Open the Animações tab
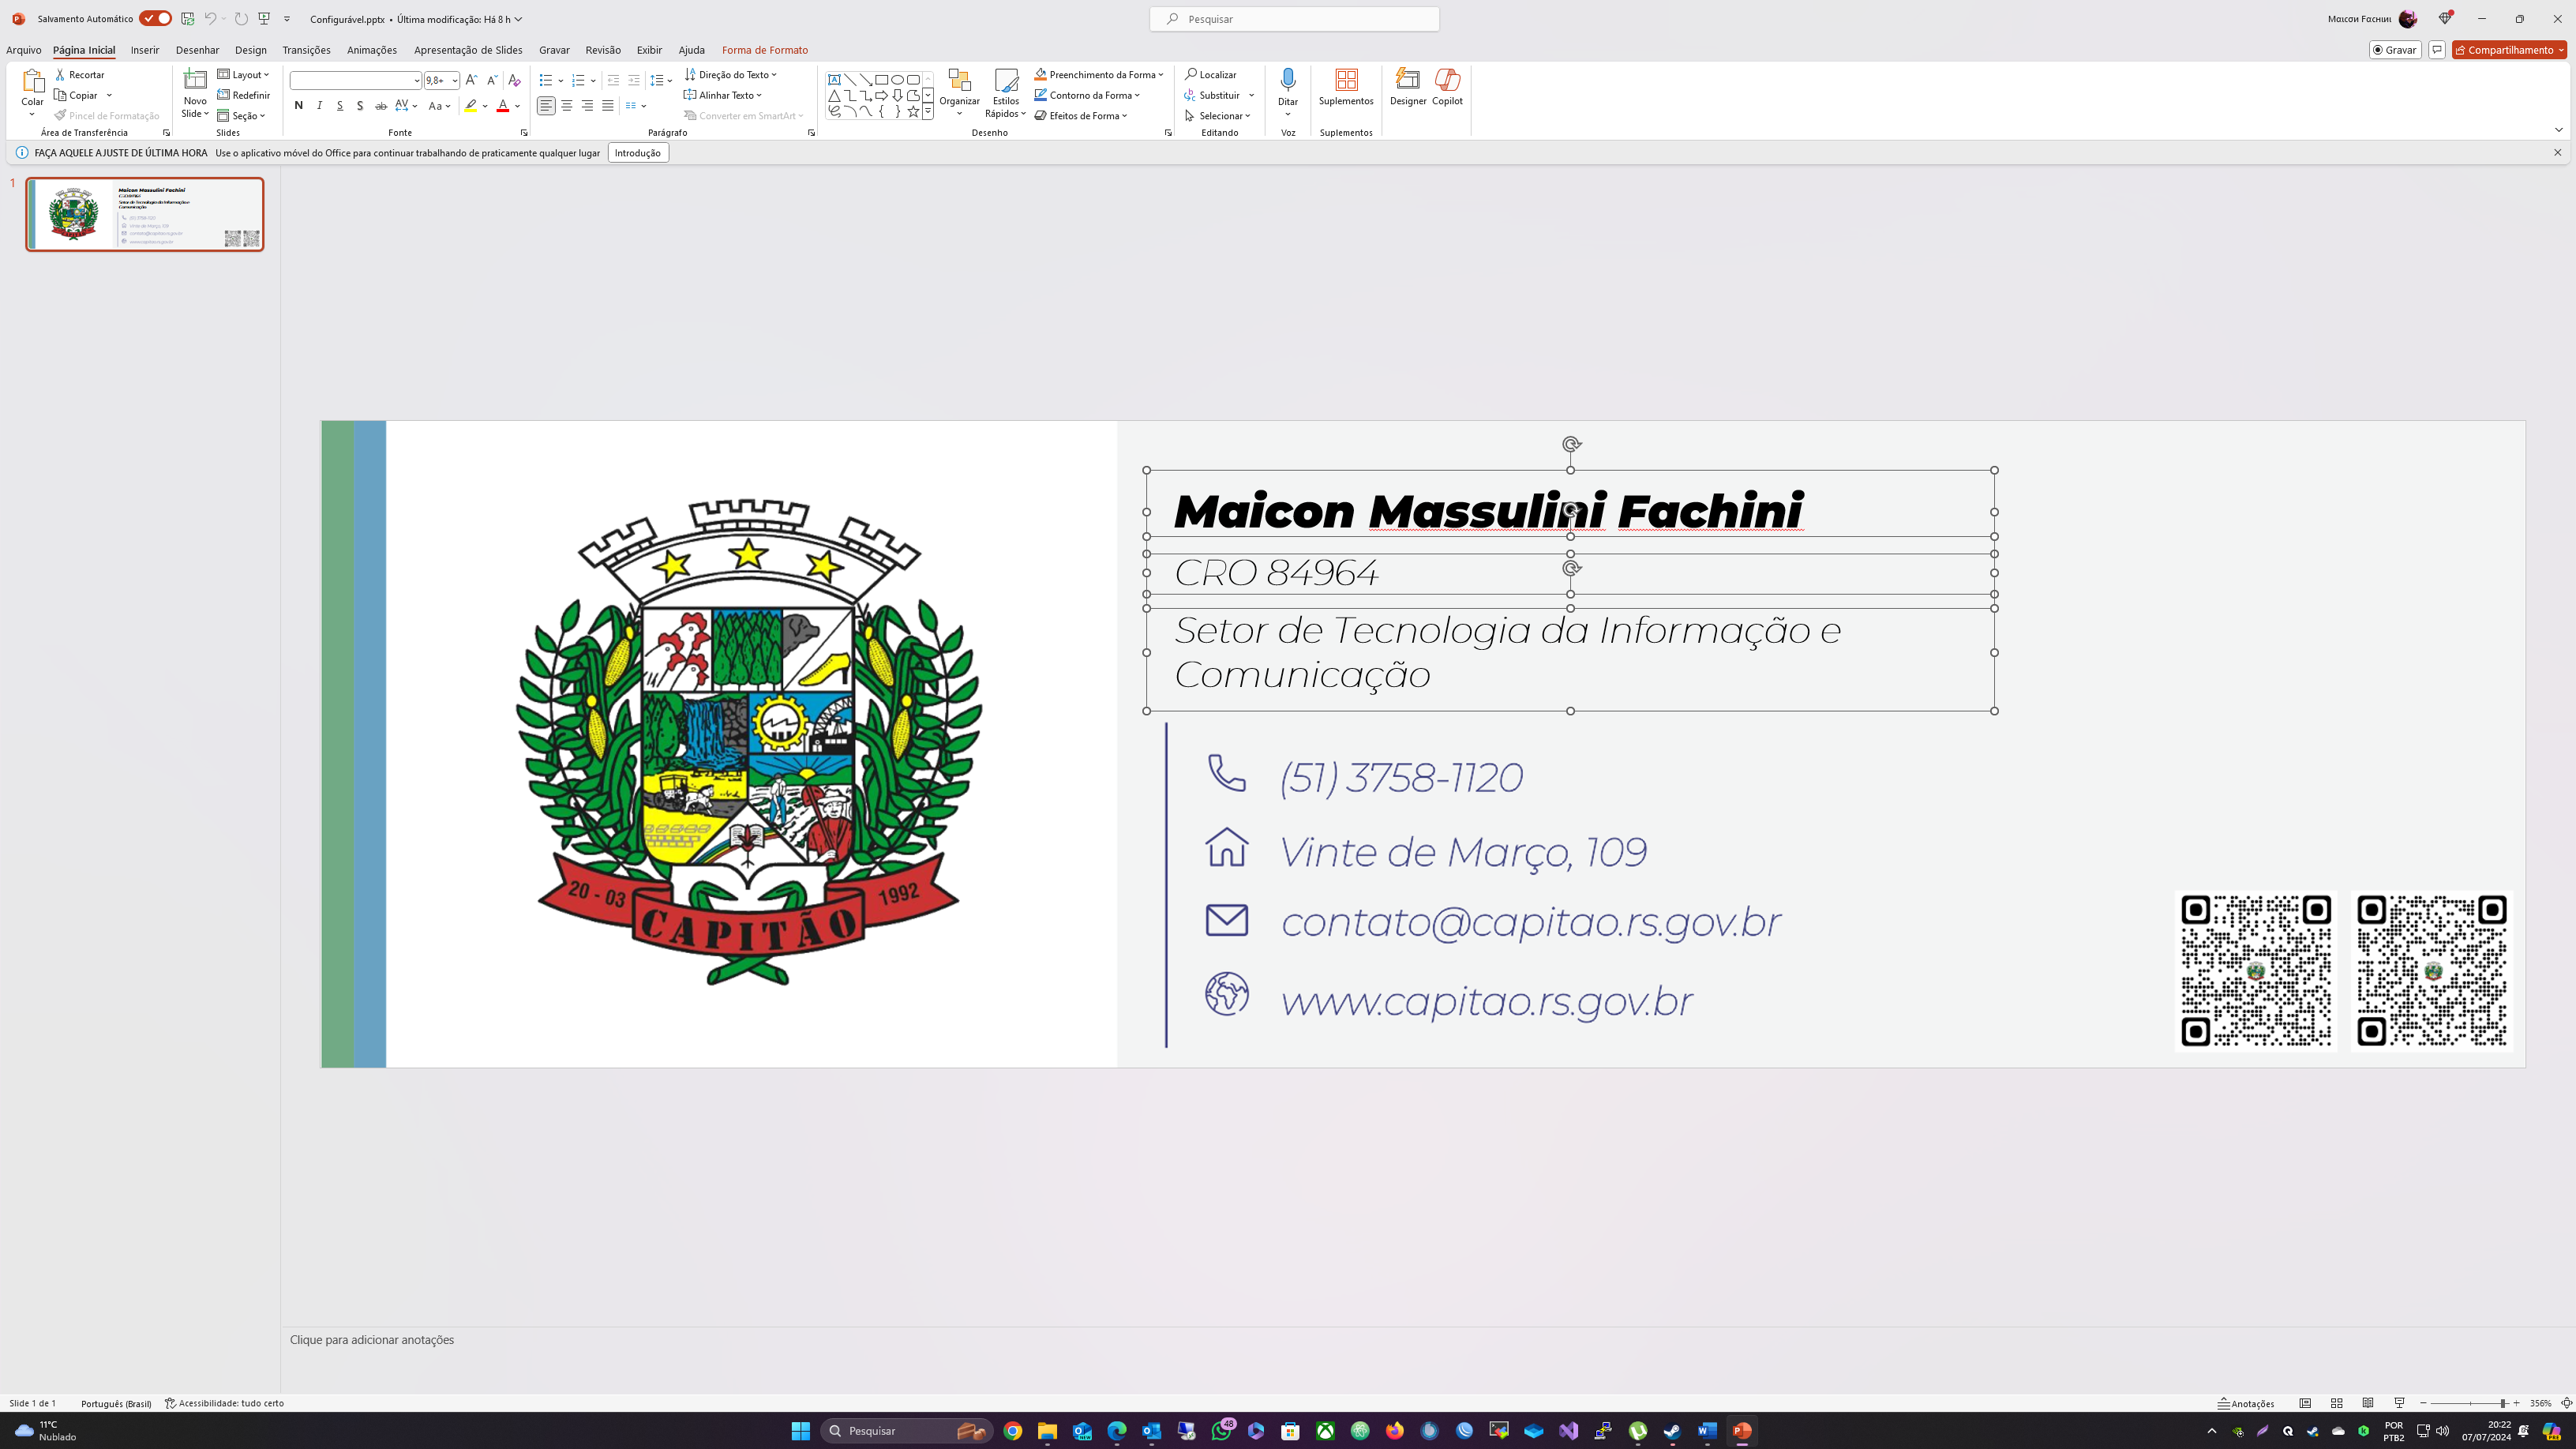This screenshot has width=2576, height=1449. coord(371,50)
